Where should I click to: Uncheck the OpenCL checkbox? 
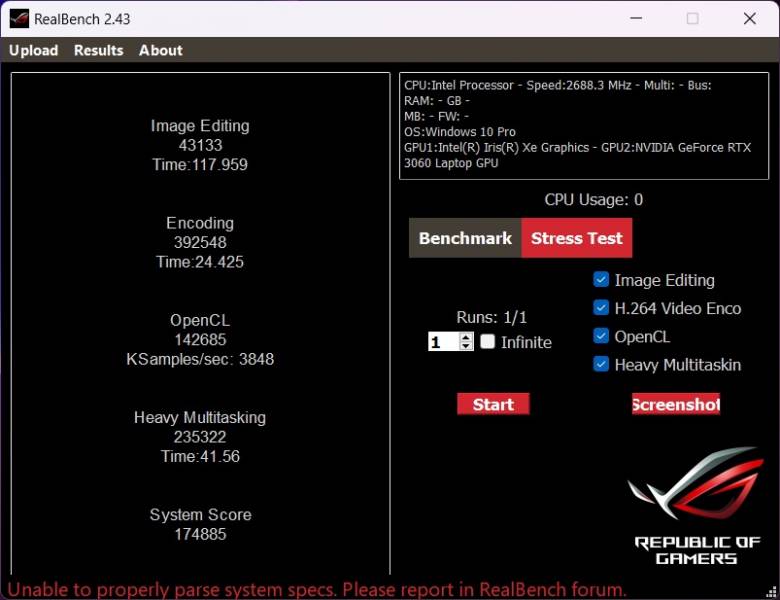[x=601, y=336]
